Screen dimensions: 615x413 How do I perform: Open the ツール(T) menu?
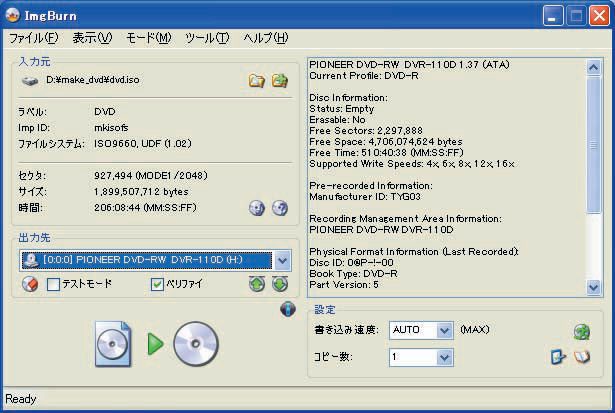(x=207, y=38)
